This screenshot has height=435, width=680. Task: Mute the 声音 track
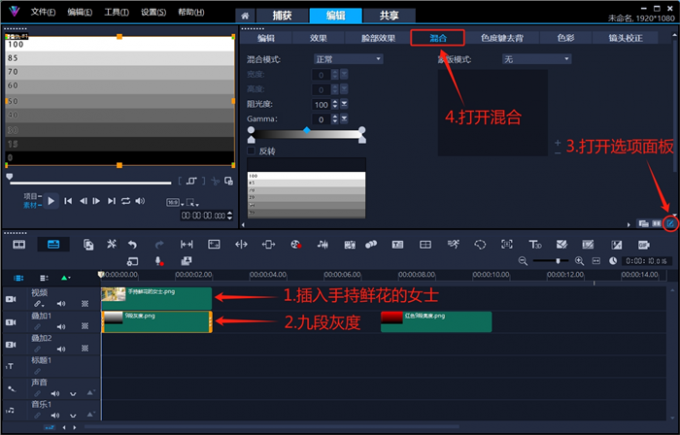tap(55, 393)
